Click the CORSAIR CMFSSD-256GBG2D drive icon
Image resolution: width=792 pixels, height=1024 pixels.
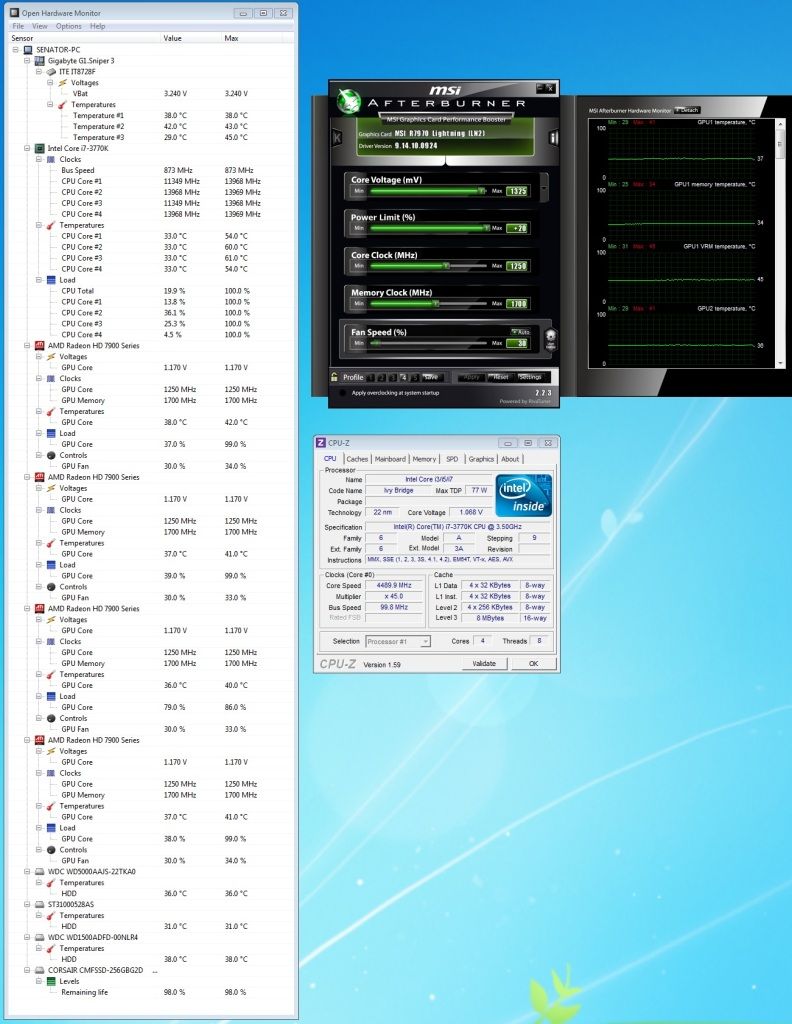coord(40,970)
